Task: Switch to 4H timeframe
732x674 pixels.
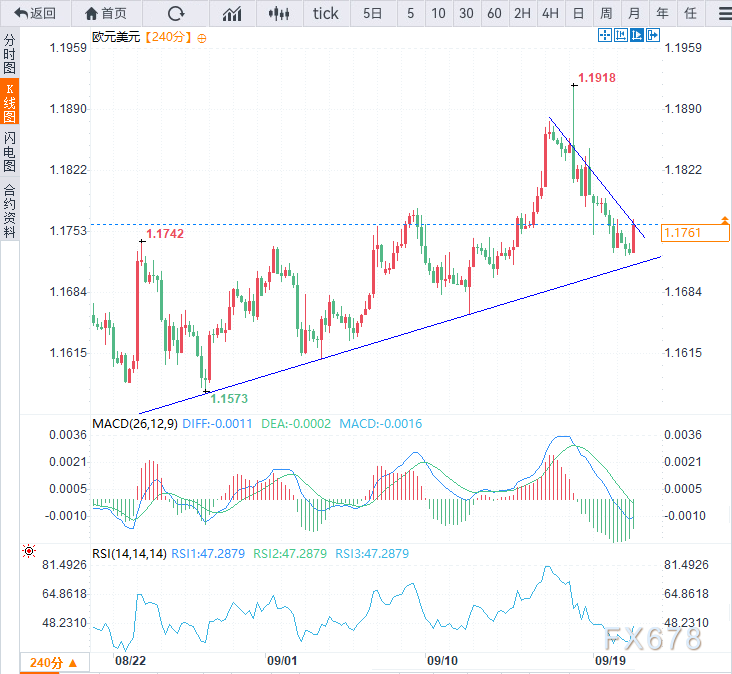Action: 550,13
